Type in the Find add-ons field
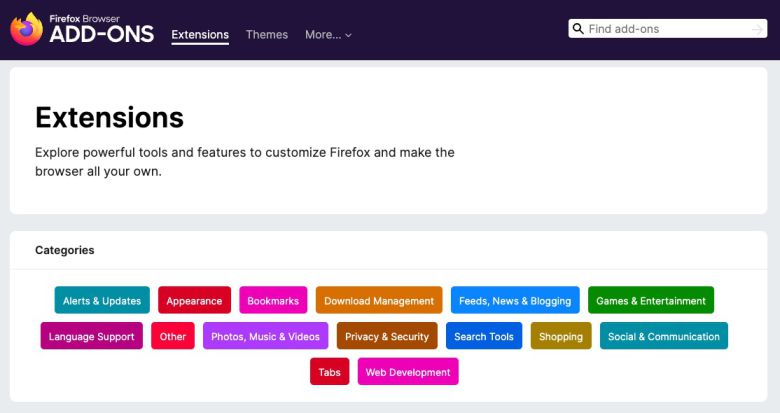This screenshot has height=413, width=780. point(665,29)
